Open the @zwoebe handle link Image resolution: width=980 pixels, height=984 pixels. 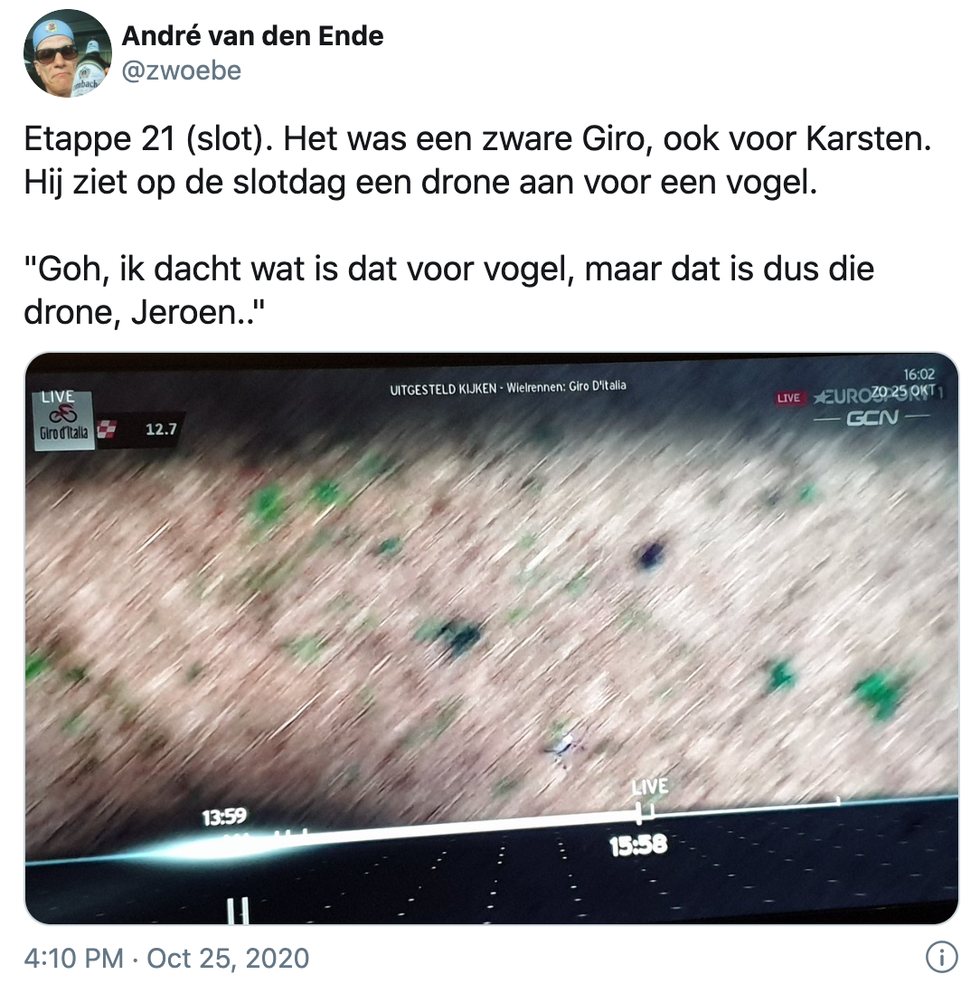point(181,70)
